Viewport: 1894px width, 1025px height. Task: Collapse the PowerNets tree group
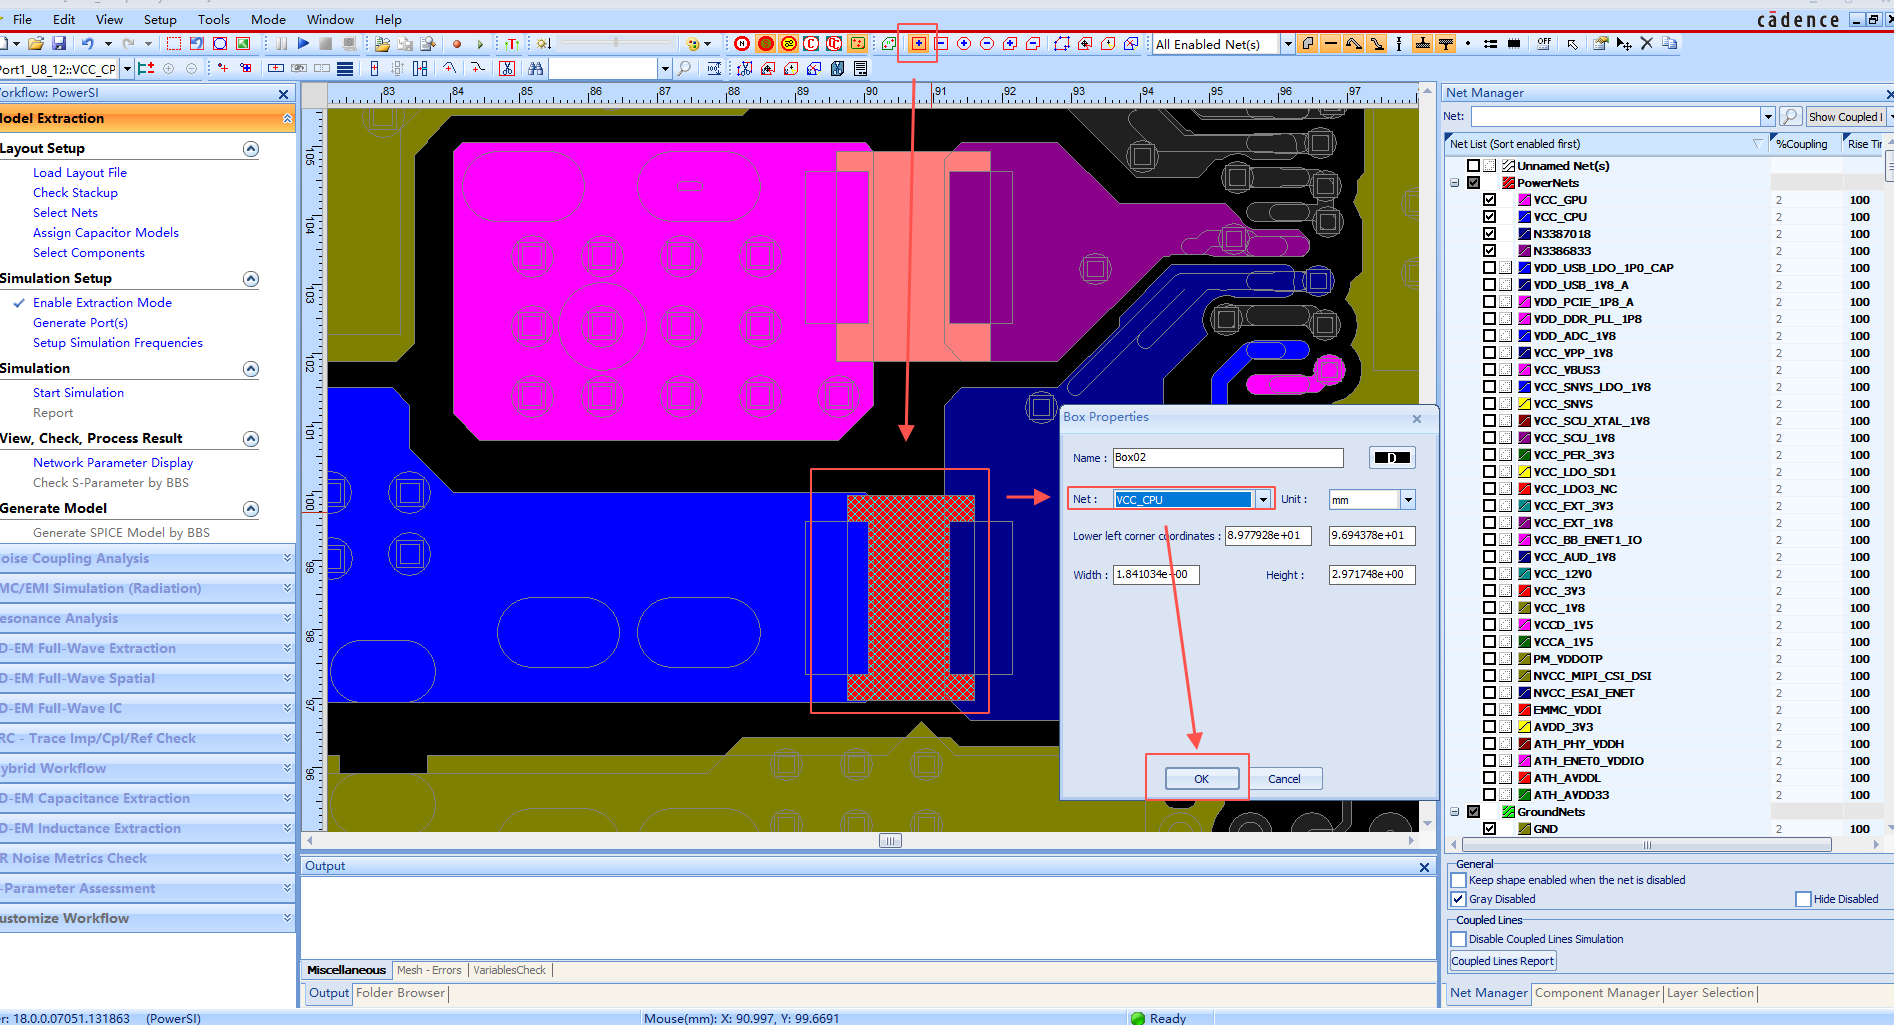1455,183
